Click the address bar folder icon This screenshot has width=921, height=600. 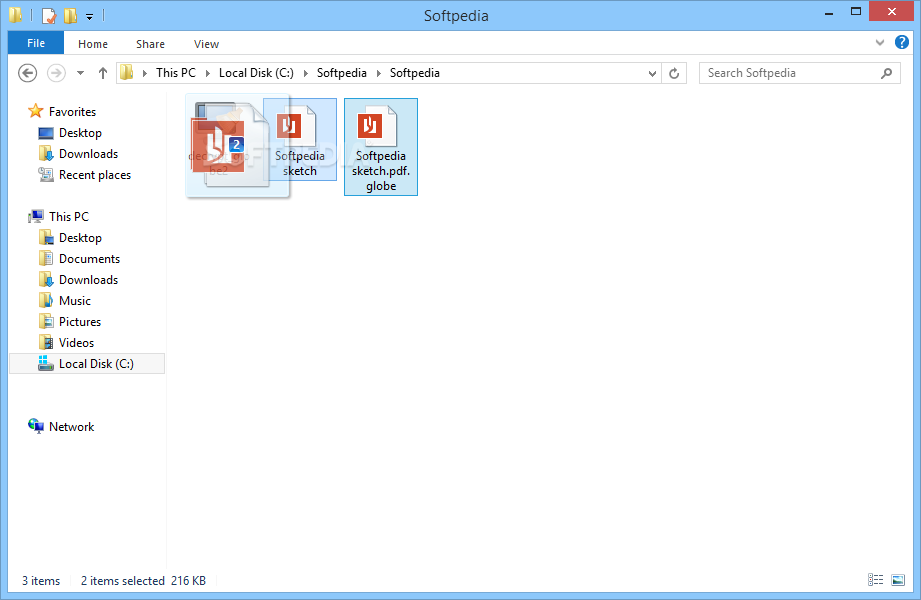click(127, 73)
